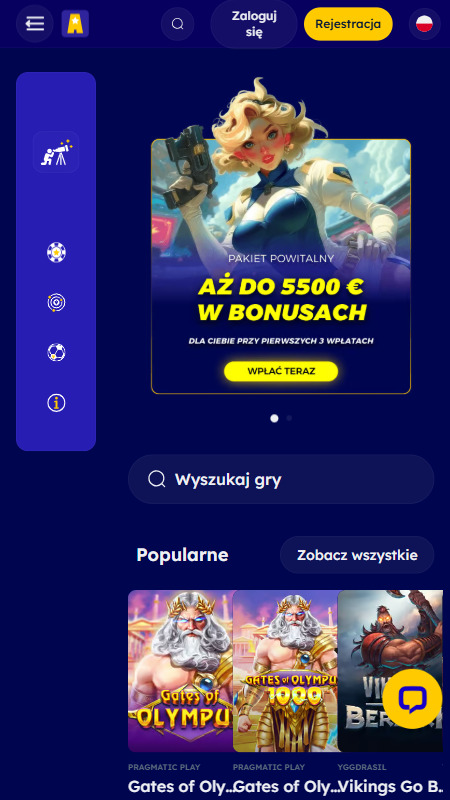Click the Wpłać teraz deposit button
This screenshot has height=800, width=450.
click(281, 371)
